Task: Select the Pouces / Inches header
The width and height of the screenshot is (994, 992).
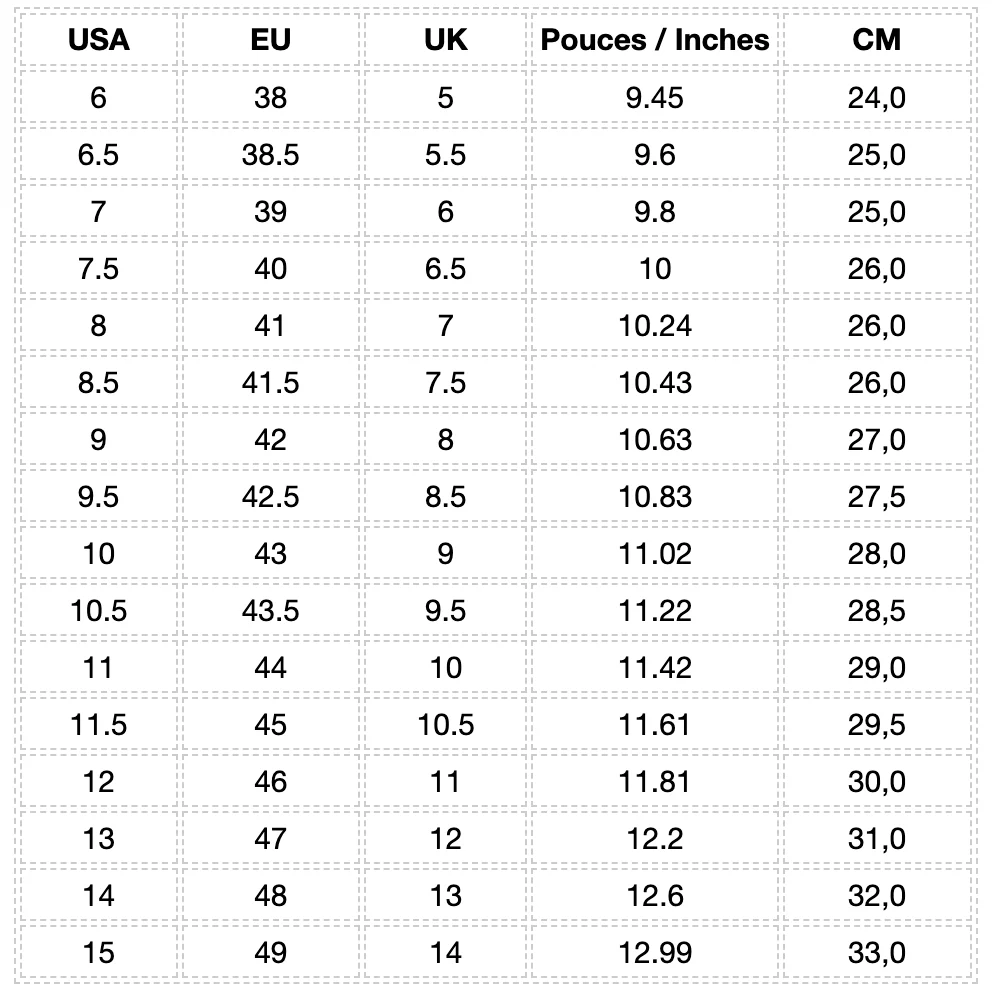Action: 655,40
